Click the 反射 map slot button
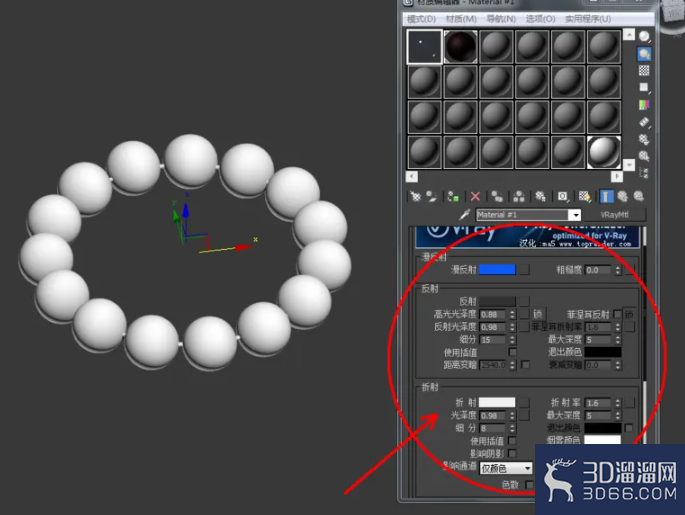This screenshot has height=515, width=685. tap(525, 301)
